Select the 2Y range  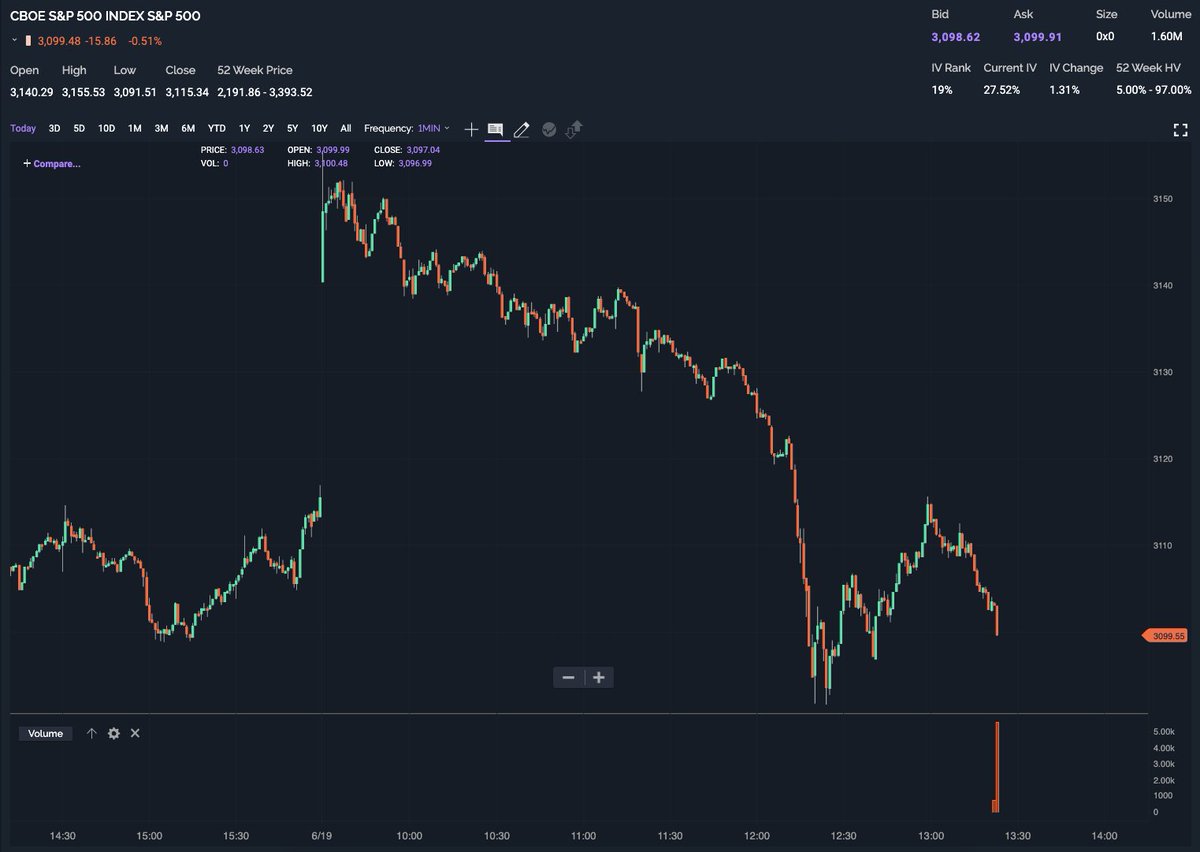pyautogui.click(x=268, y=128)
